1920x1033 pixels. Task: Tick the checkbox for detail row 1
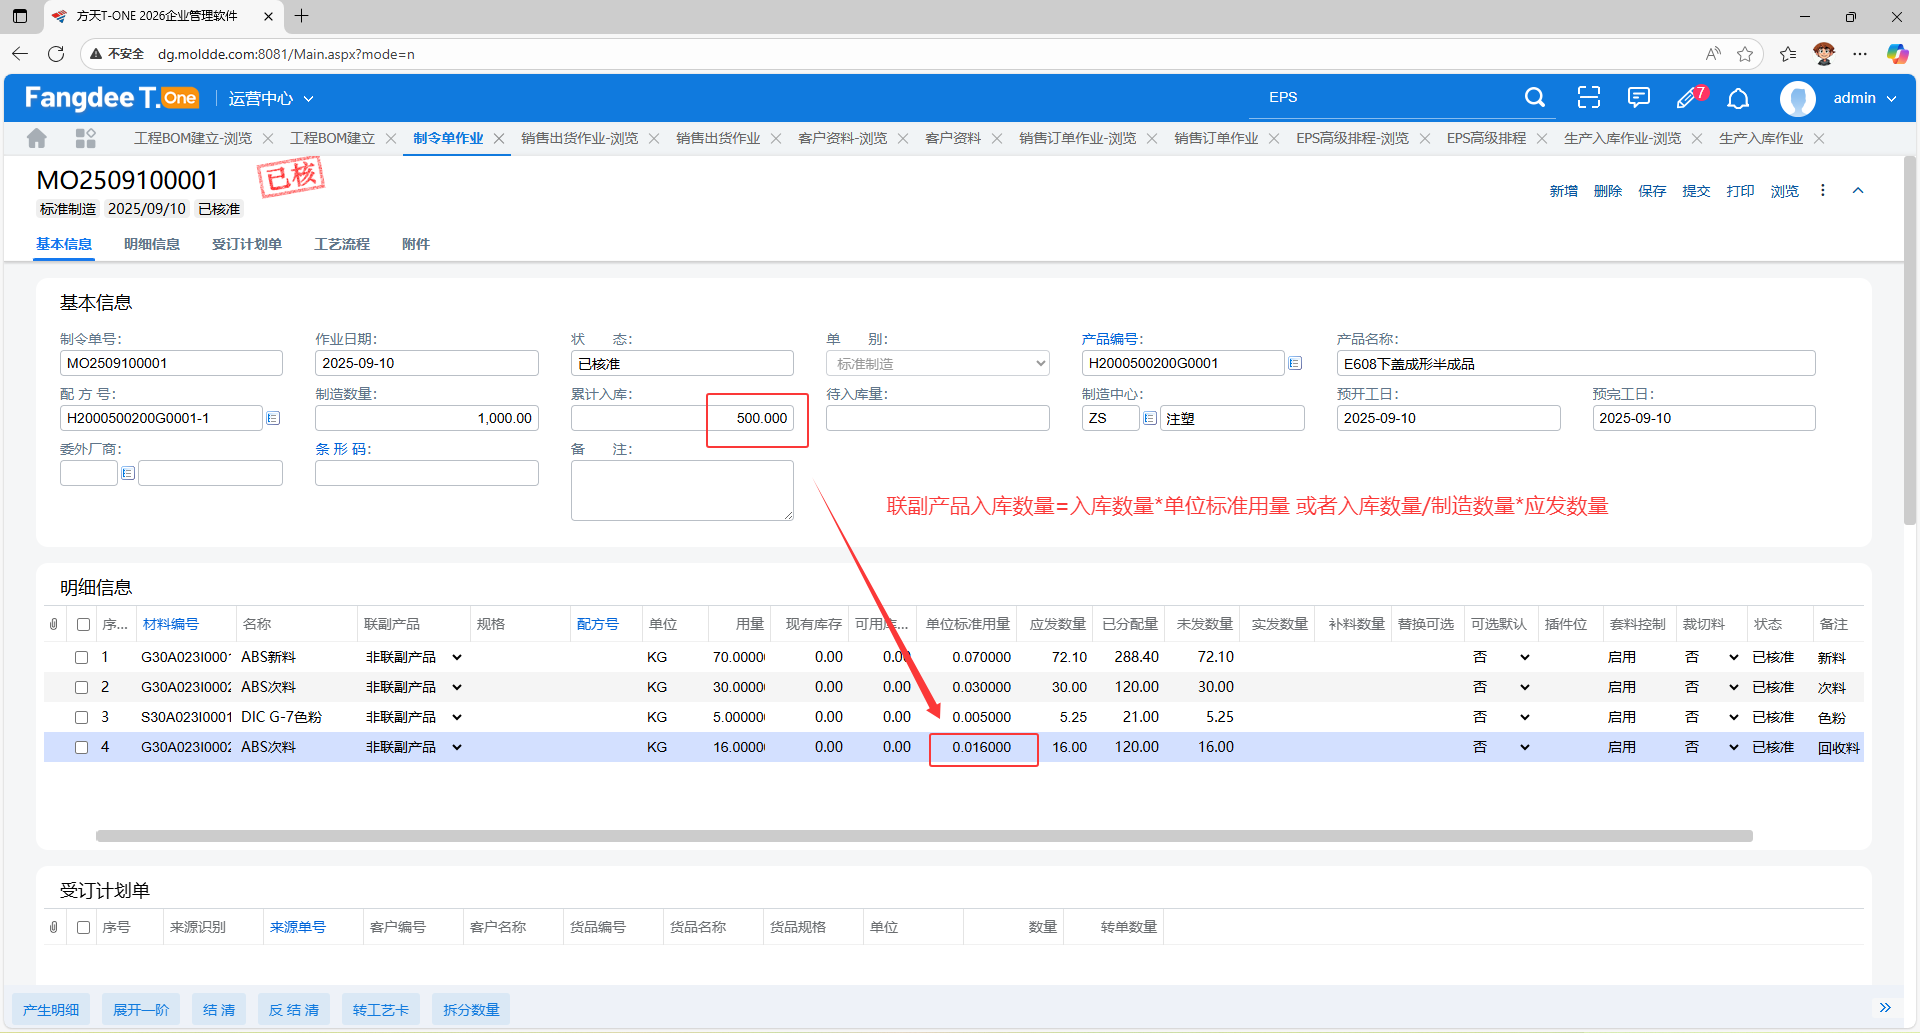coord(82,658)
